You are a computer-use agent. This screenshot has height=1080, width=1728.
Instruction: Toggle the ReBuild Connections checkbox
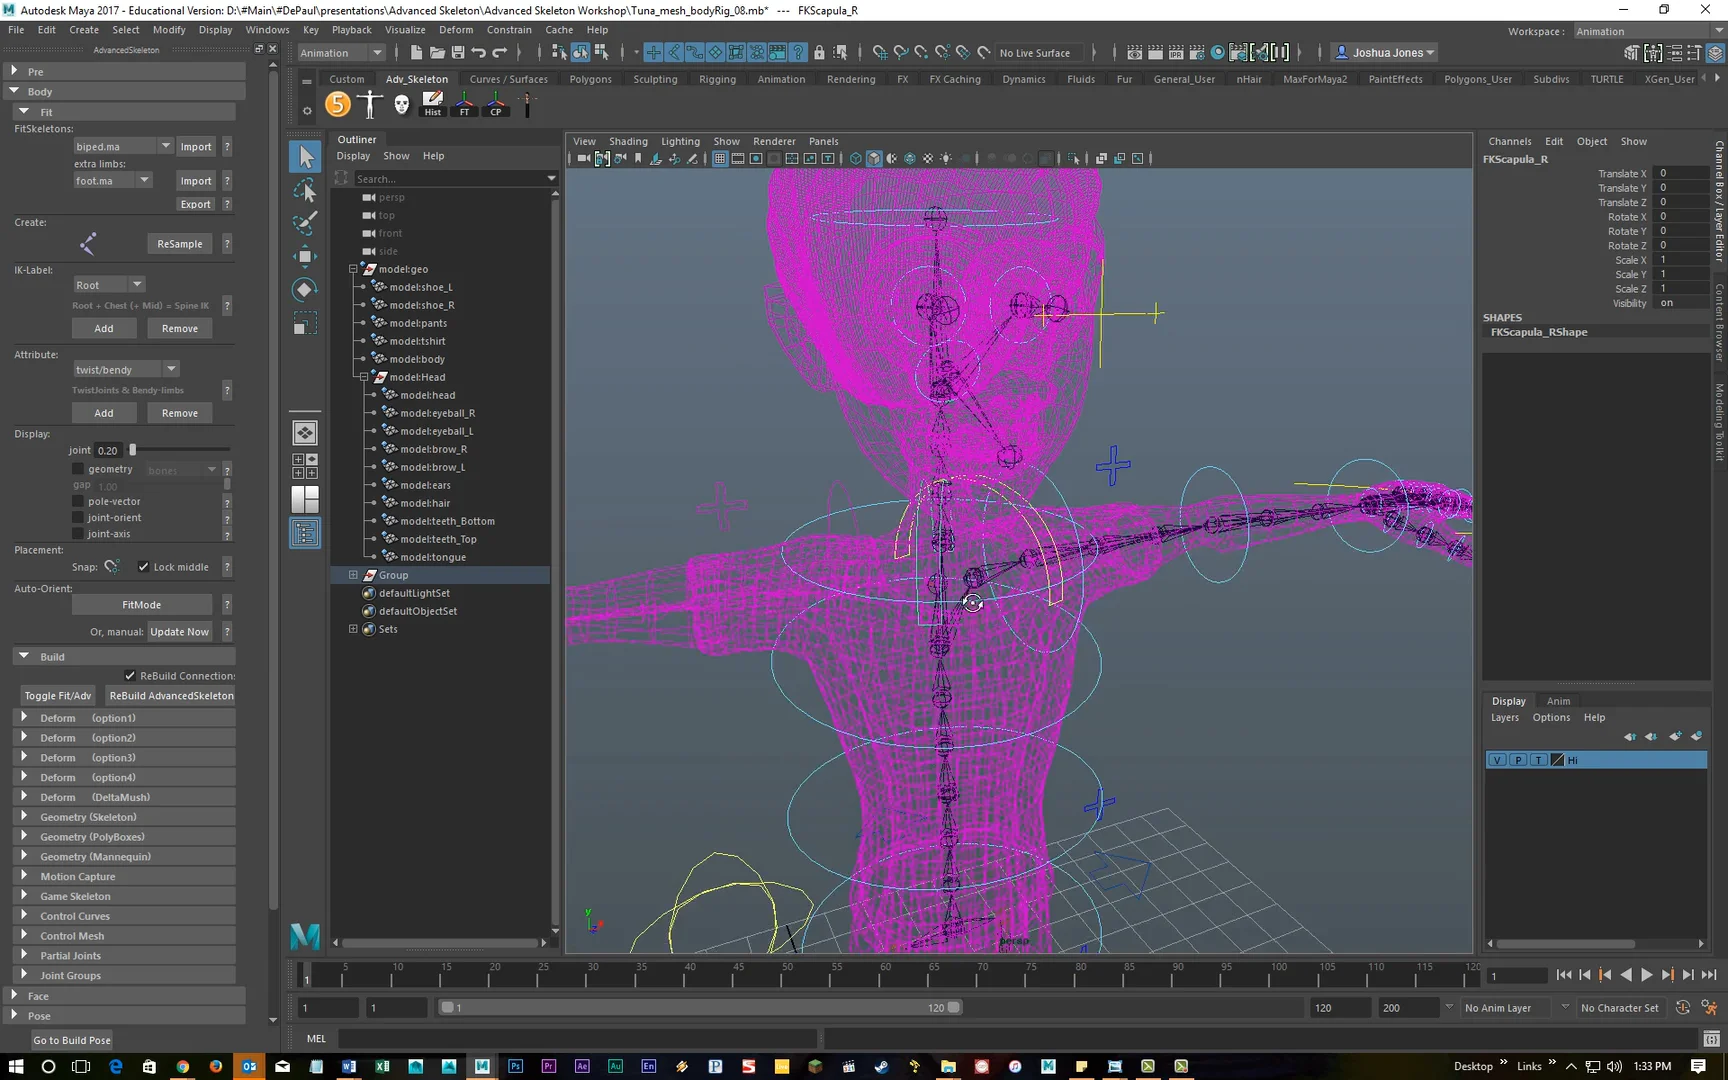click(130, 675)
